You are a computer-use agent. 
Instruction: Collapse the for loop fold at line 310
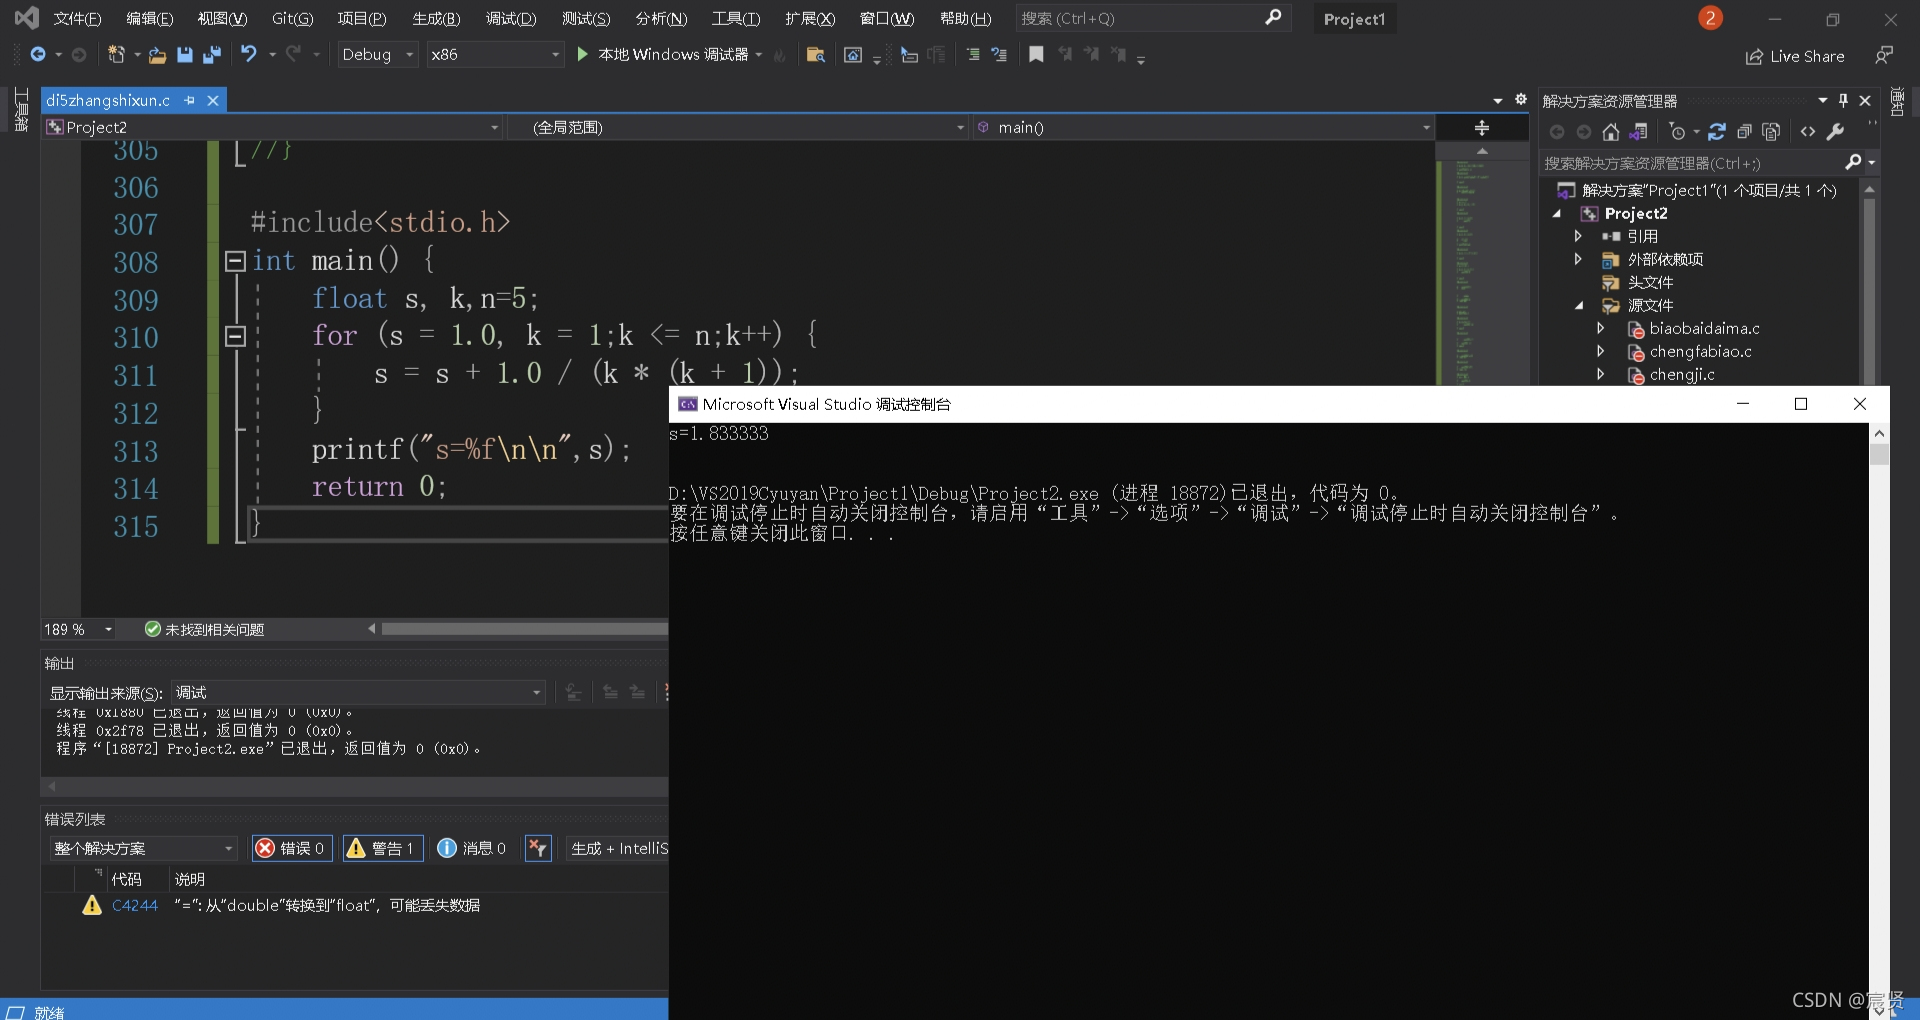pyautogui.click(x=235, y=337)
